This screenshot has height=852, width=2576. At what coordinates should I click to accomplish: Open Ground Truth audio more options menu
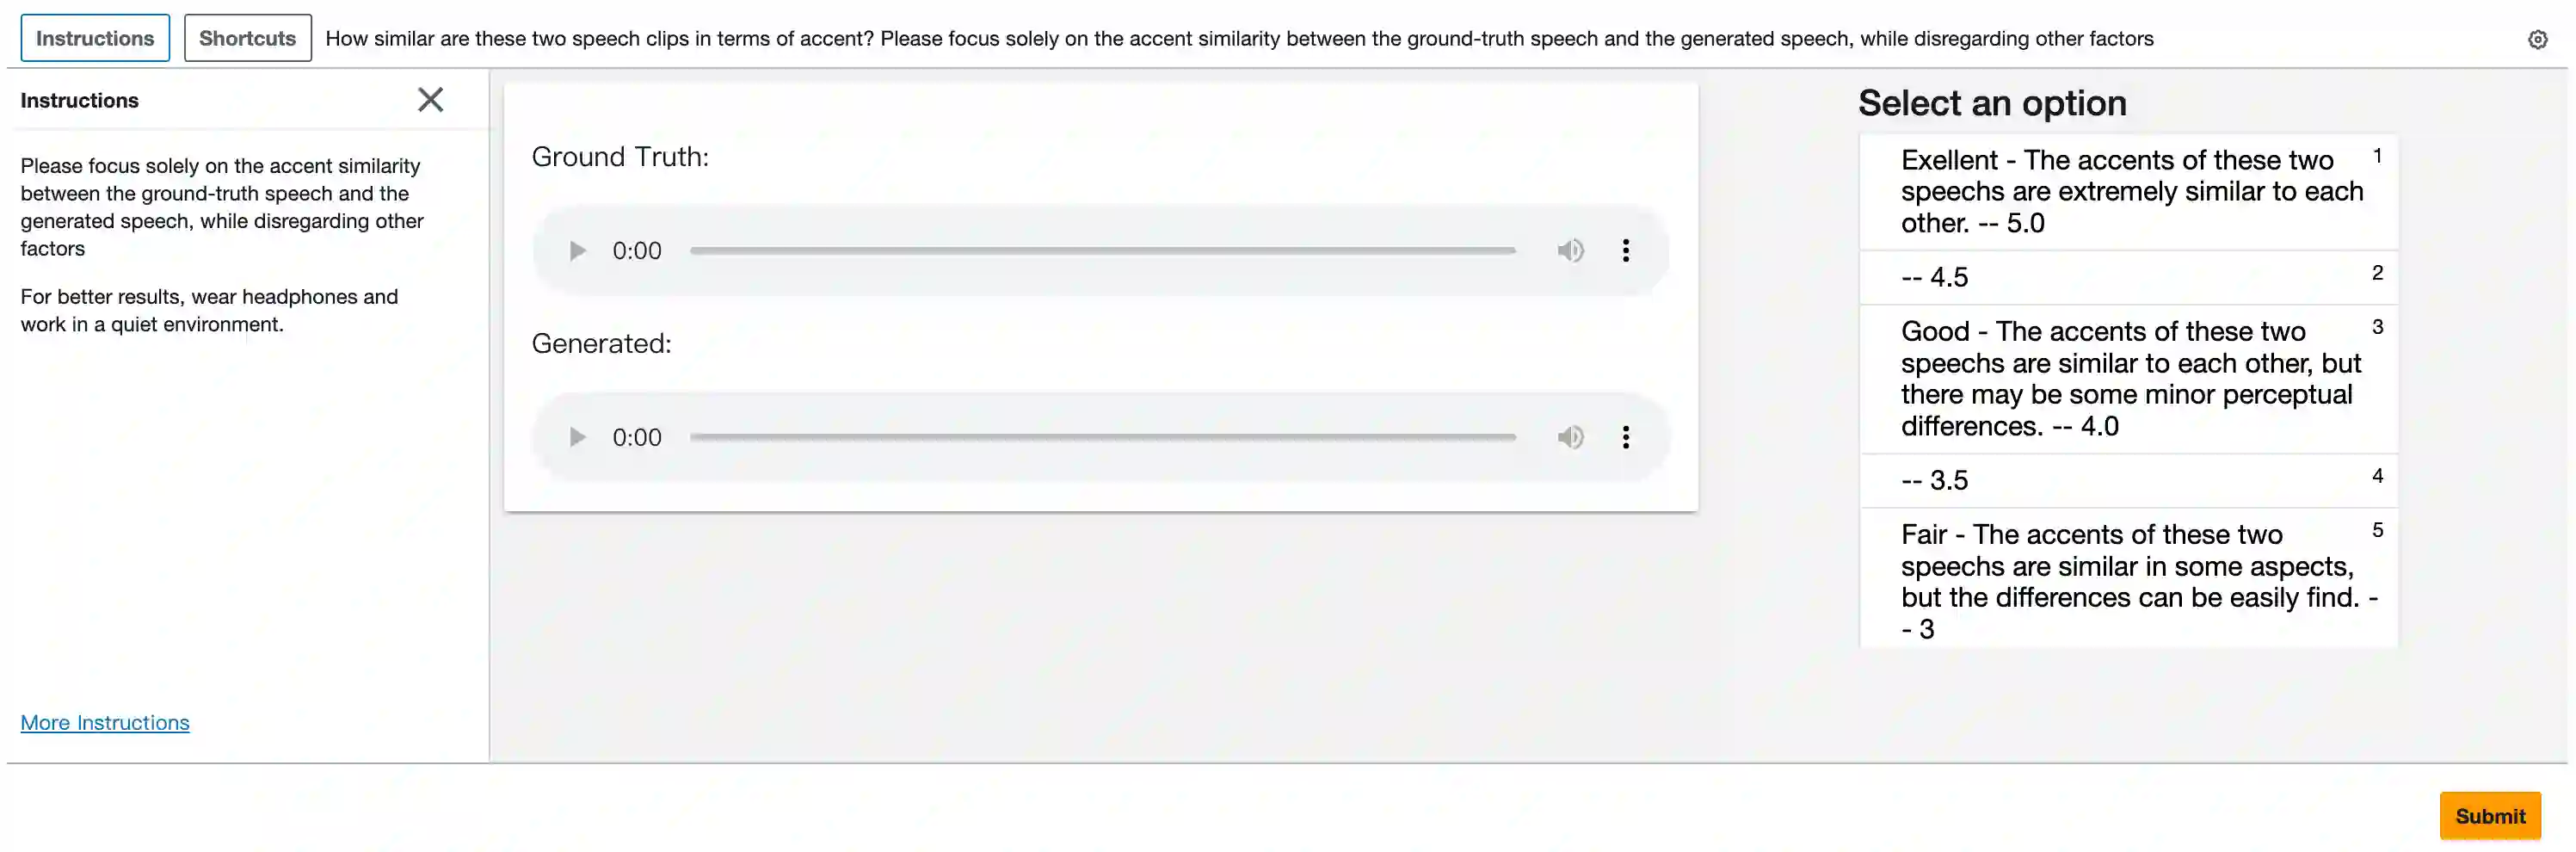click(x=1625, y=251)
